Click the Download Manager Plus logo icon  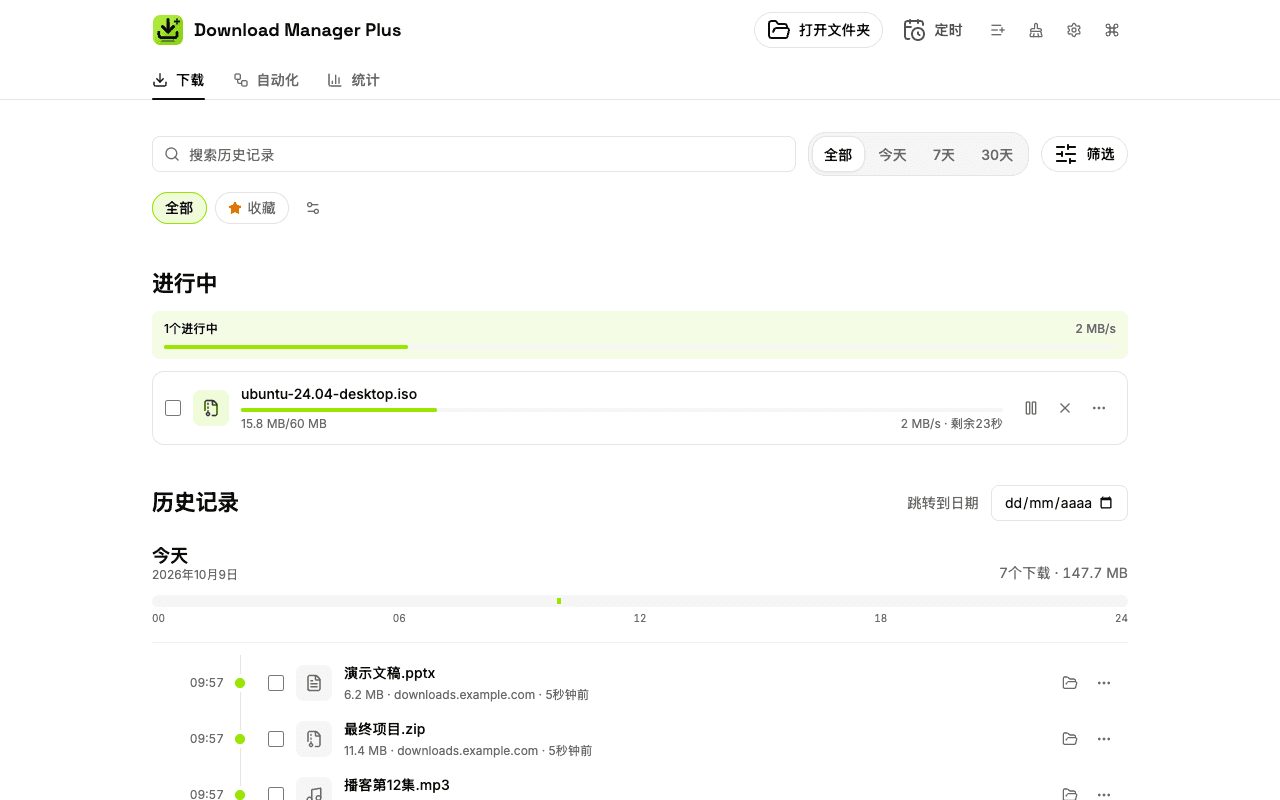[x=168, y=30]
